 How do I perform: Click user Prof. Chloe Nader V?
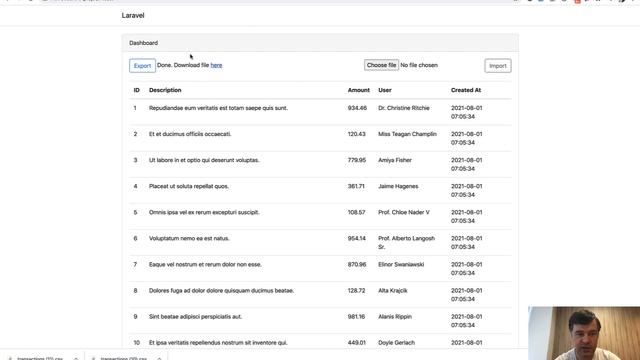(404, 213)
